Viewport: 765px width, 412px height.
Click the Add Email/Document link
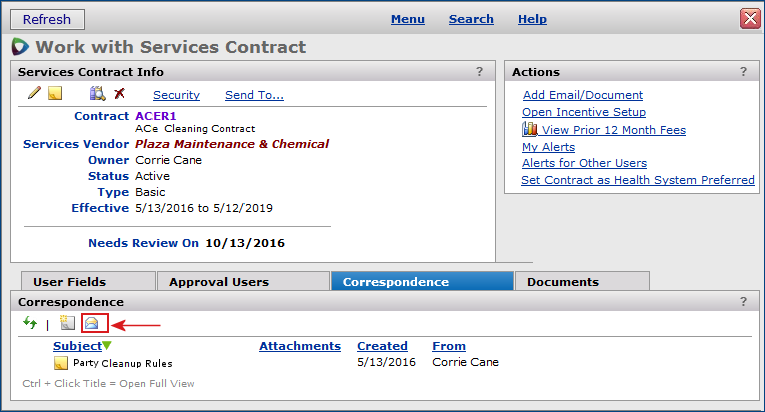582,95
